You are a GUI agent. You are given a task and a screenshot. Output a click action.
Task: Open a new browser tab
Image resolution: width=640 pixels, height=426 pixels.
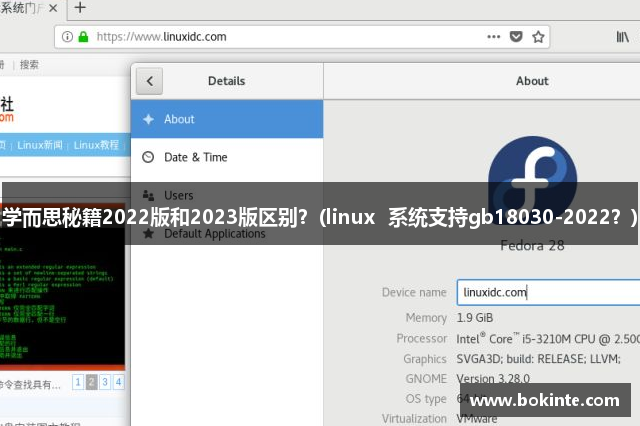(80, 7)
